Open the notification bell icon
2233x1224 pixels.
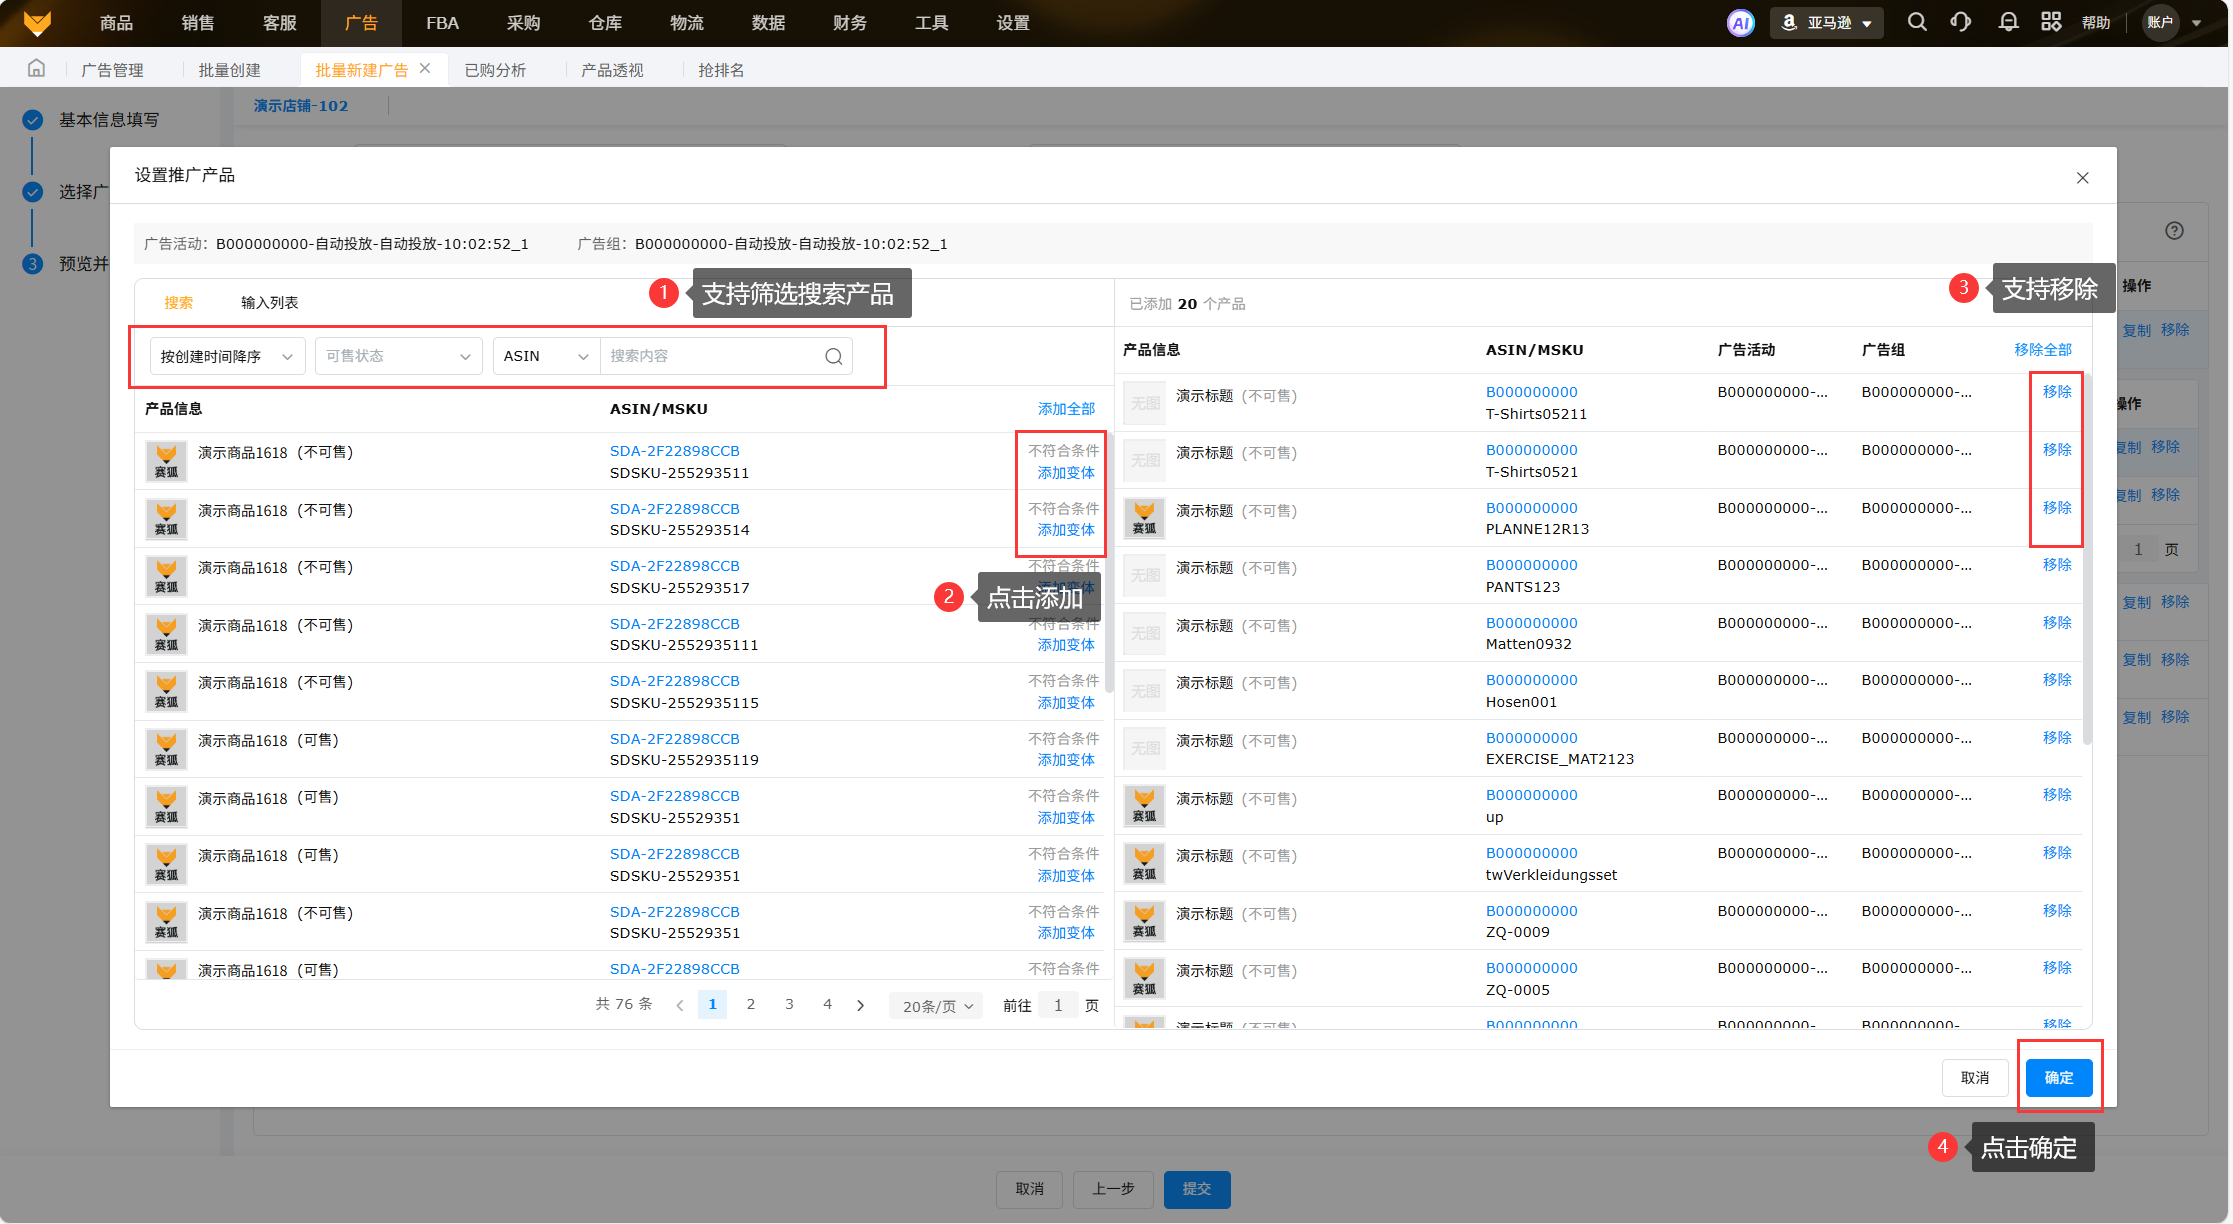pos(2008,22)
